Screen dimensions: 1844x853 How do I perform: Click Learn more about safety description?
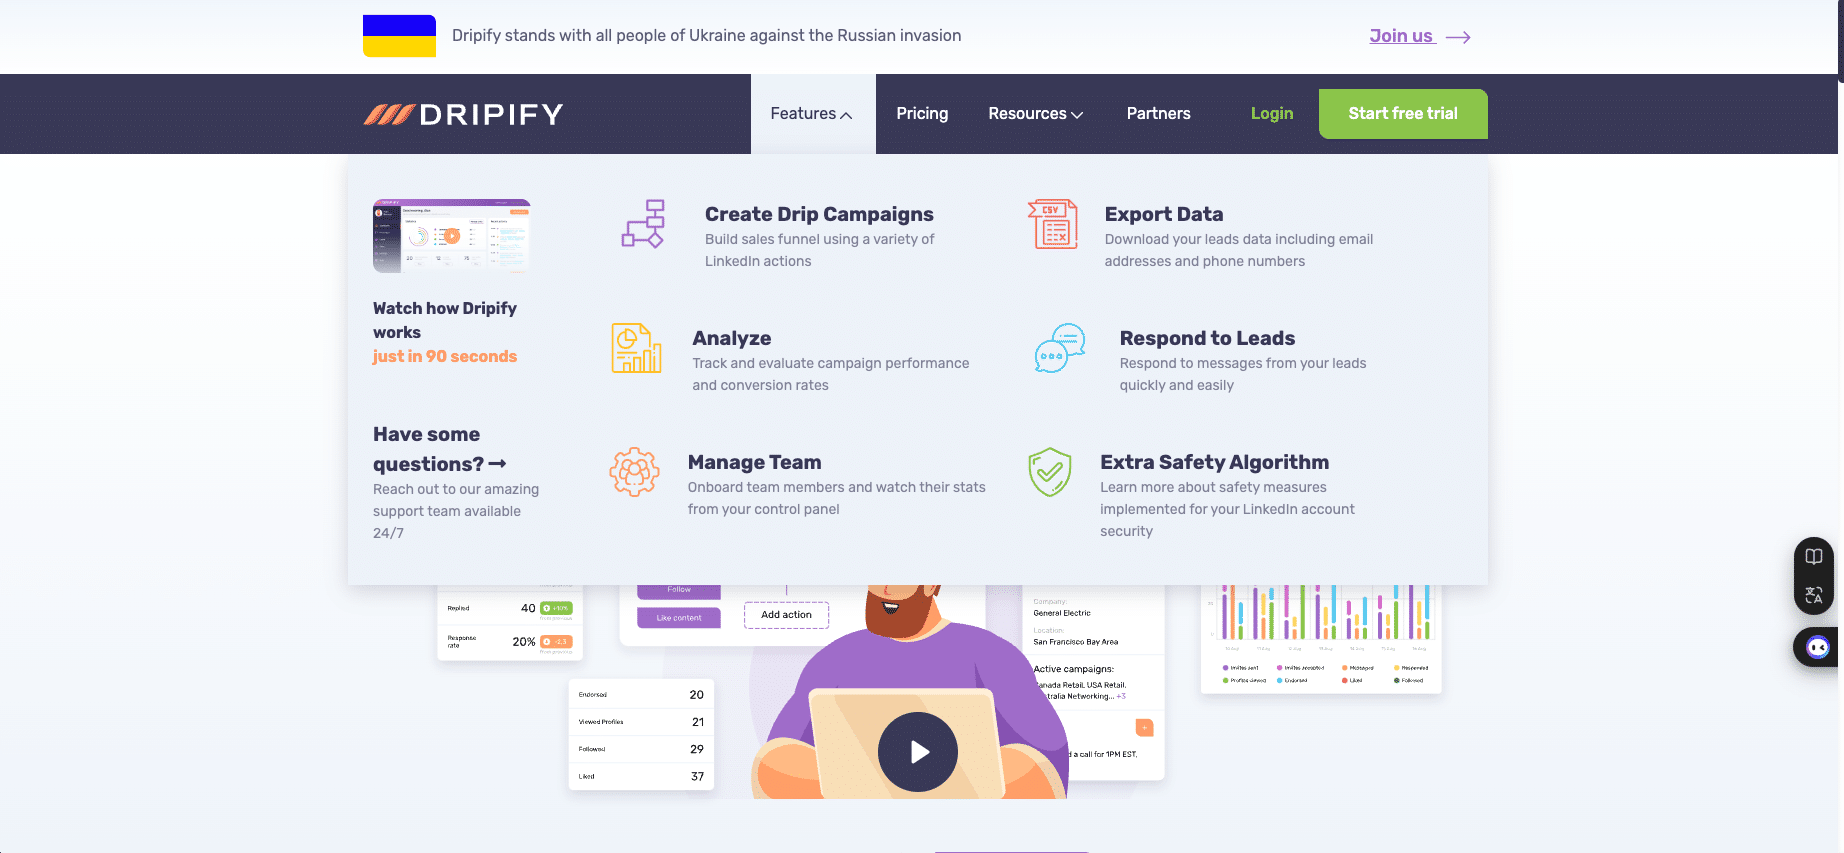(x=1228, y=509)
